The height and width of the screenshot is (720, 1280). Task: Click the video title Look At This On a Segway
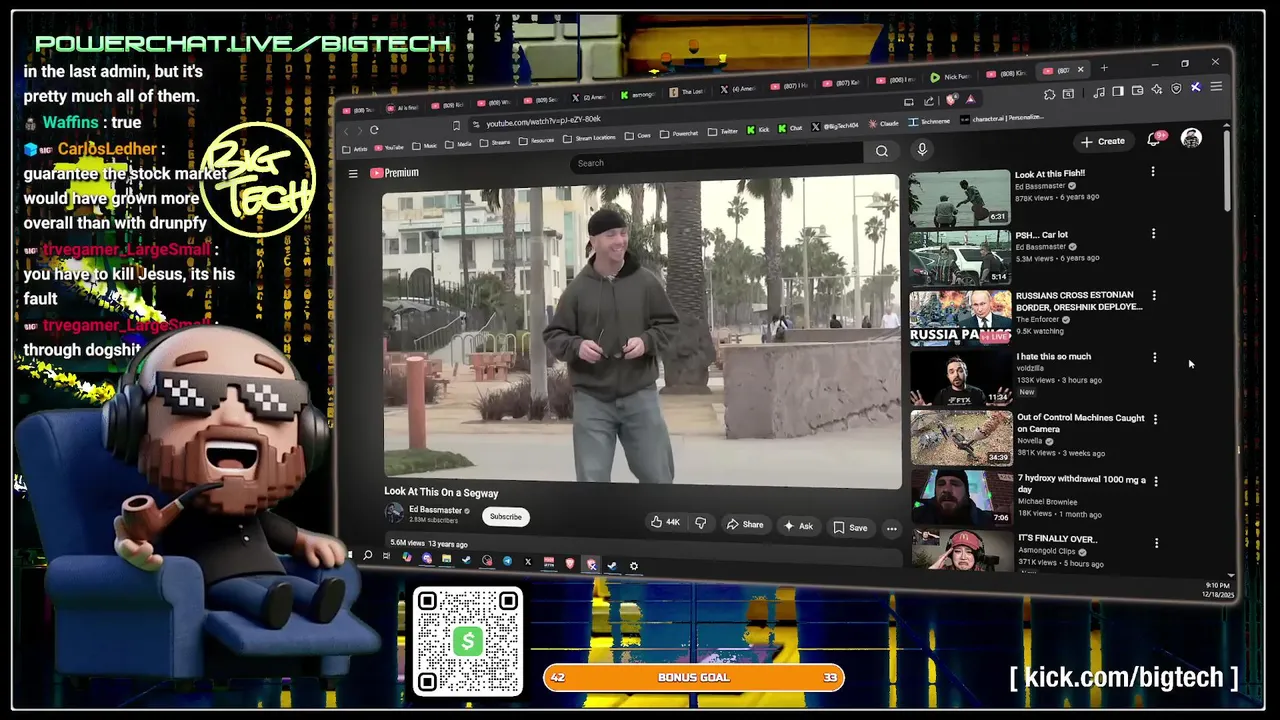(441, 492)
